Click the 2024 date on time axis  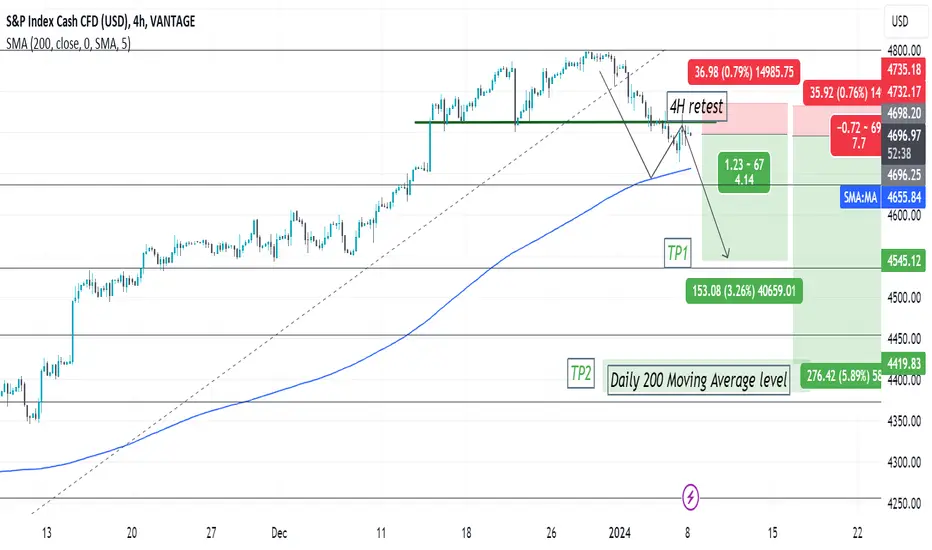point(619,533)
